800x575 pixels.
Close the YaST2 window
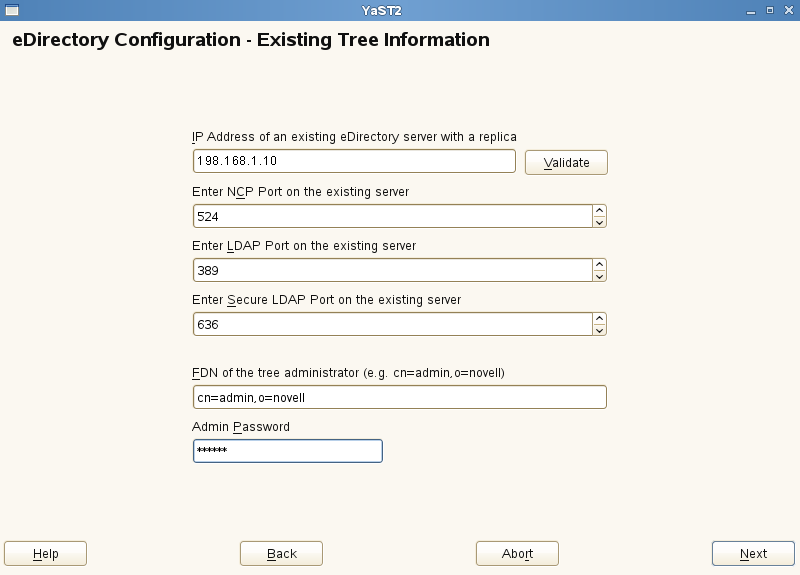(789, 10)
